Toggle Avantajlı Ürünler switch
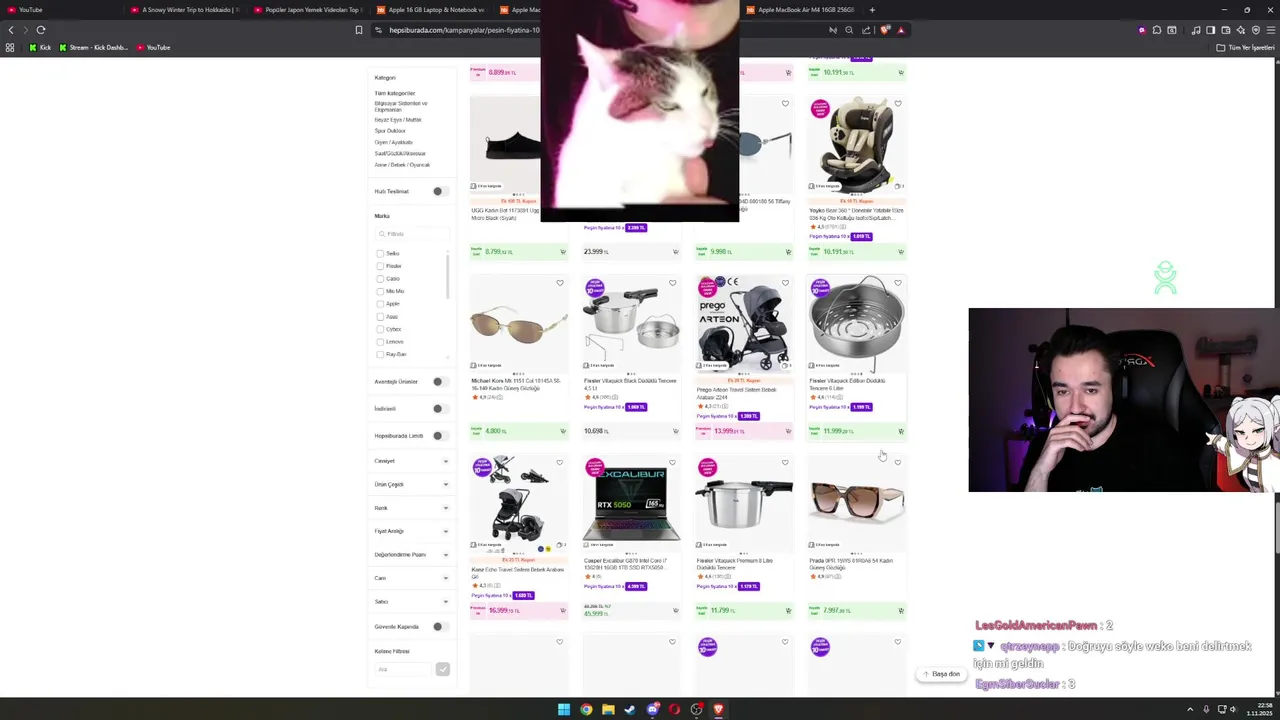This screenshot has height=720, width=1280. [440, 381]
